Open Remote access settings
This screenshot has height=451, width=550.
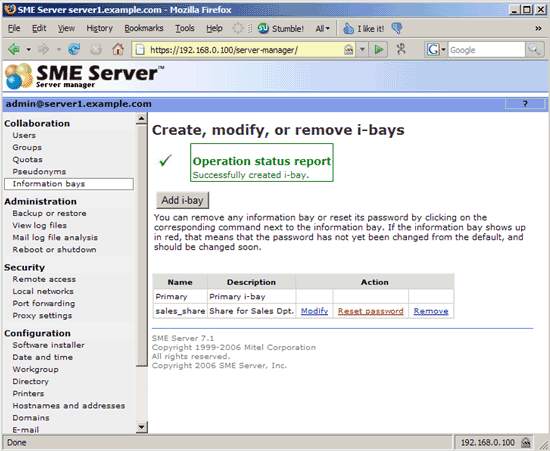pyautogui.click(x=44, y=279)
